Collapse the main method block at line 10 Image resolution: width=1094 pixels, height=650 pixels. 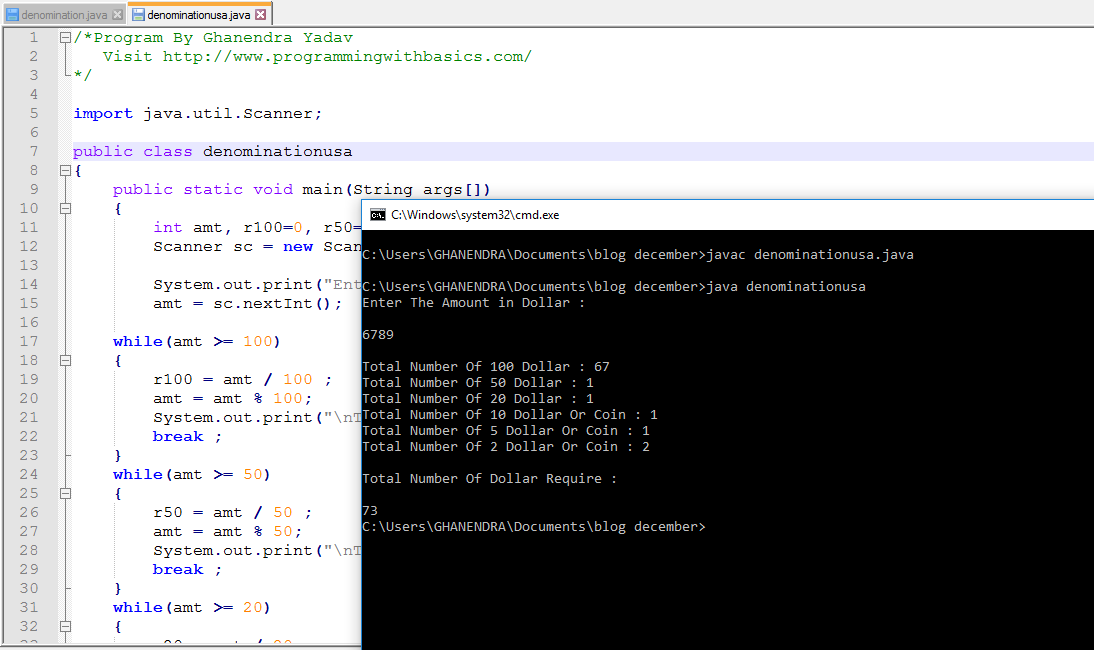65,208
